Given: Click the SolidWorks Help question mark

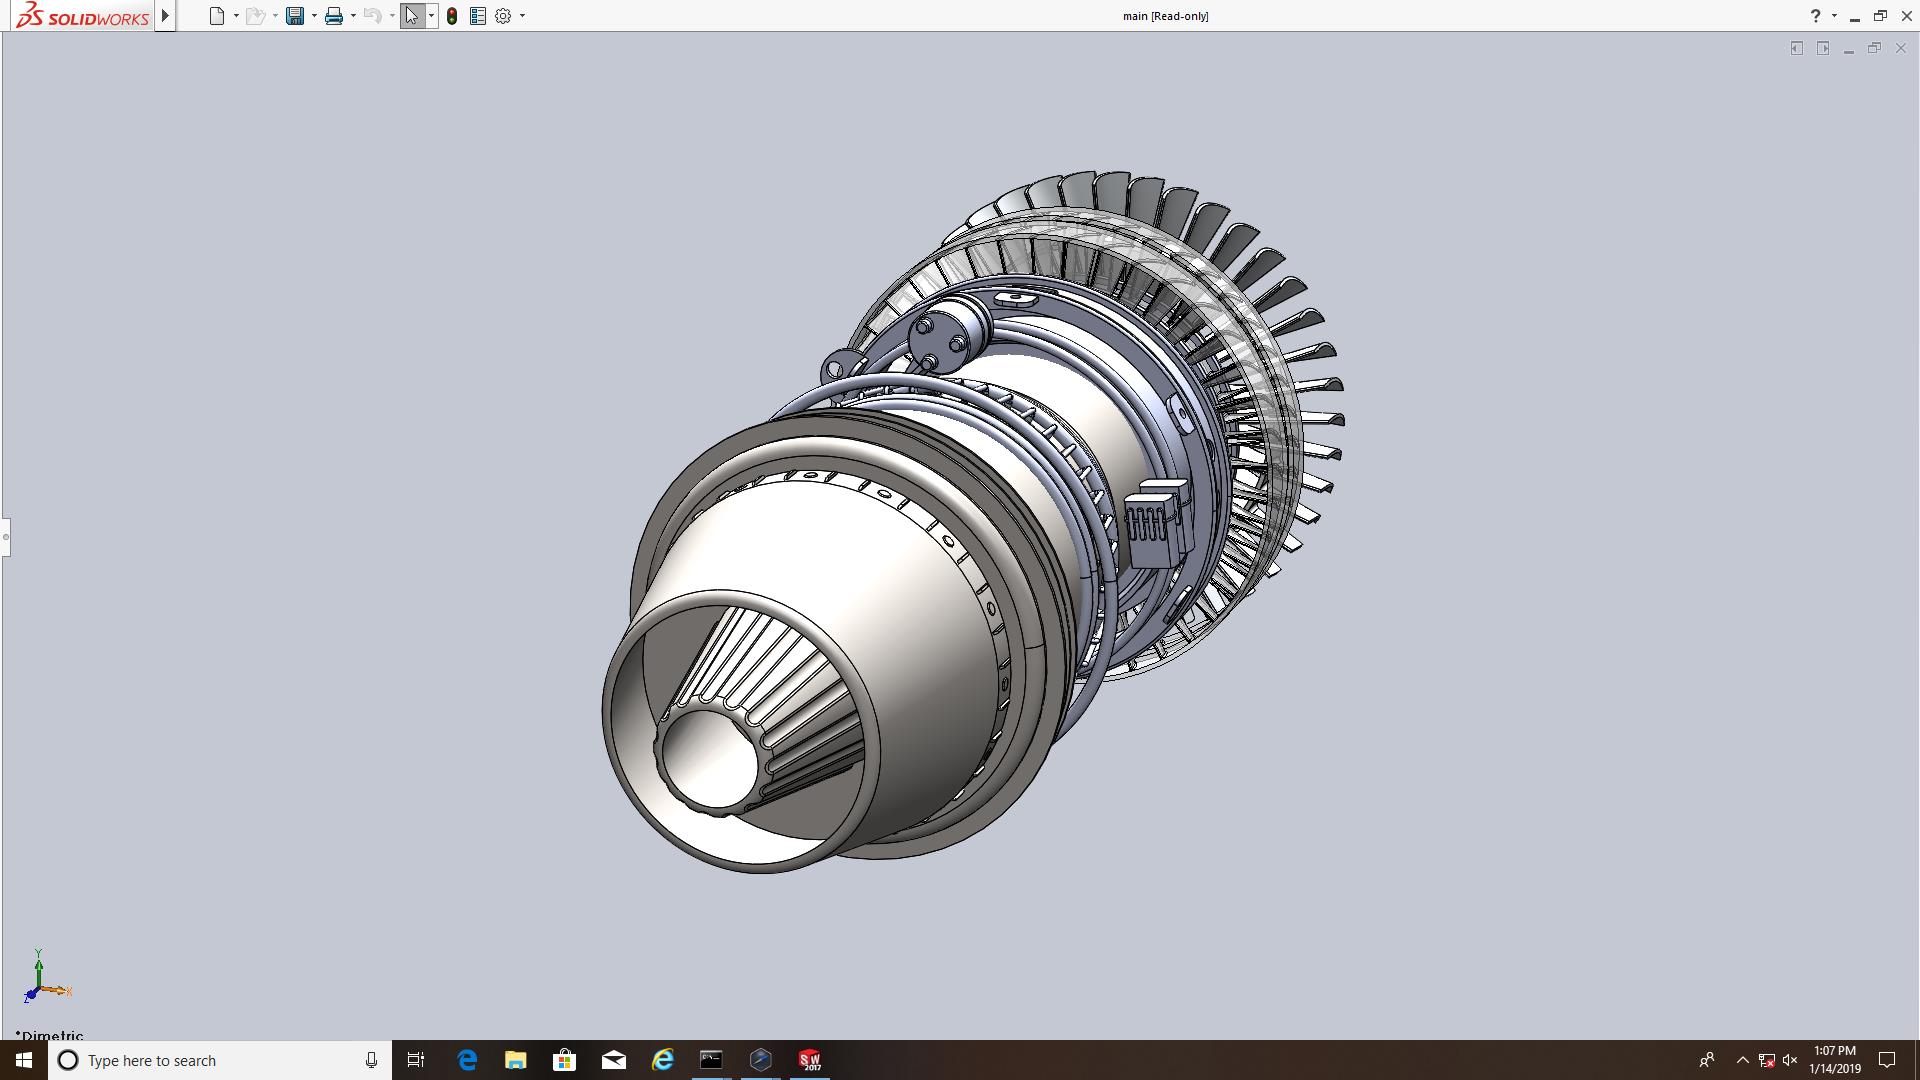Looking at the screenshot, I should click(x=1815, y=16).
